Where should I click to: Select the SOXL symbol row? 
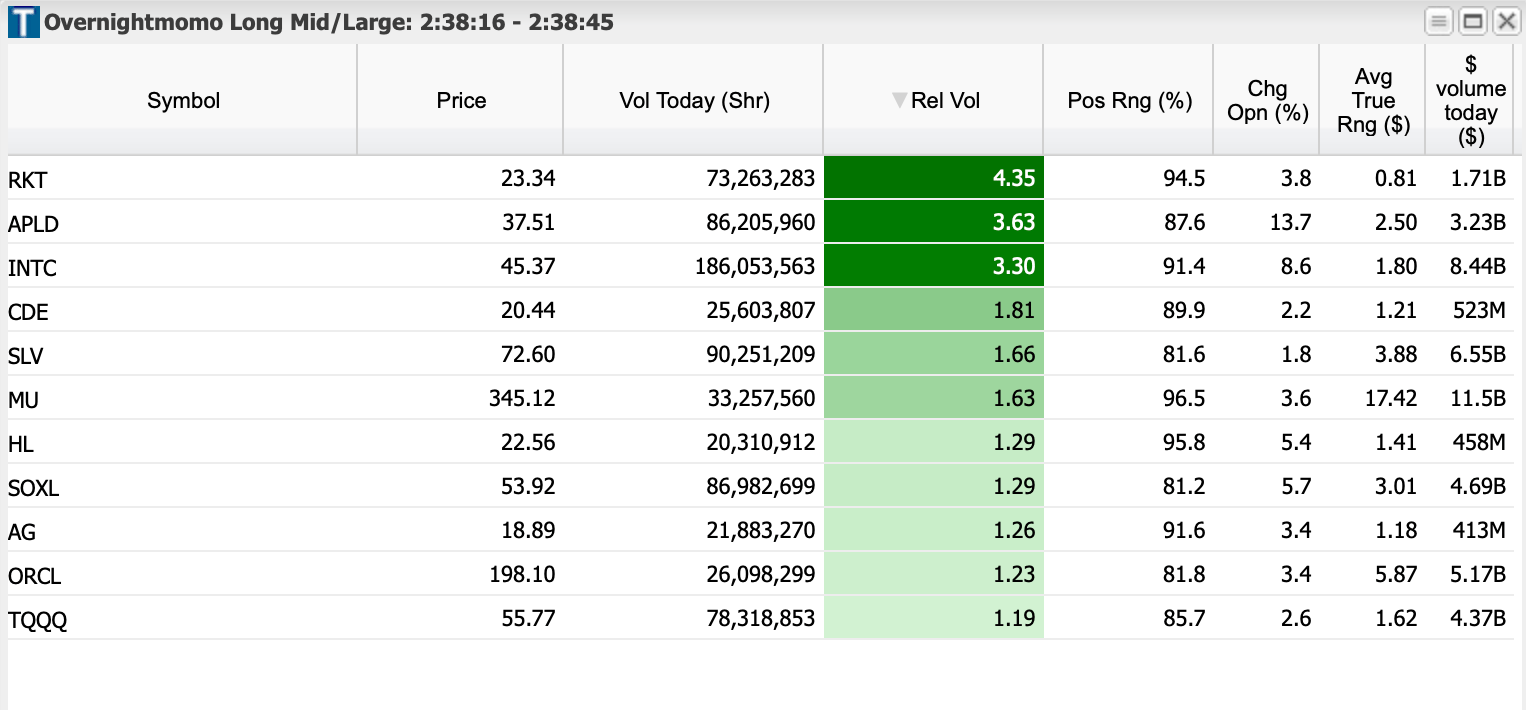click(x=33, y=489)
